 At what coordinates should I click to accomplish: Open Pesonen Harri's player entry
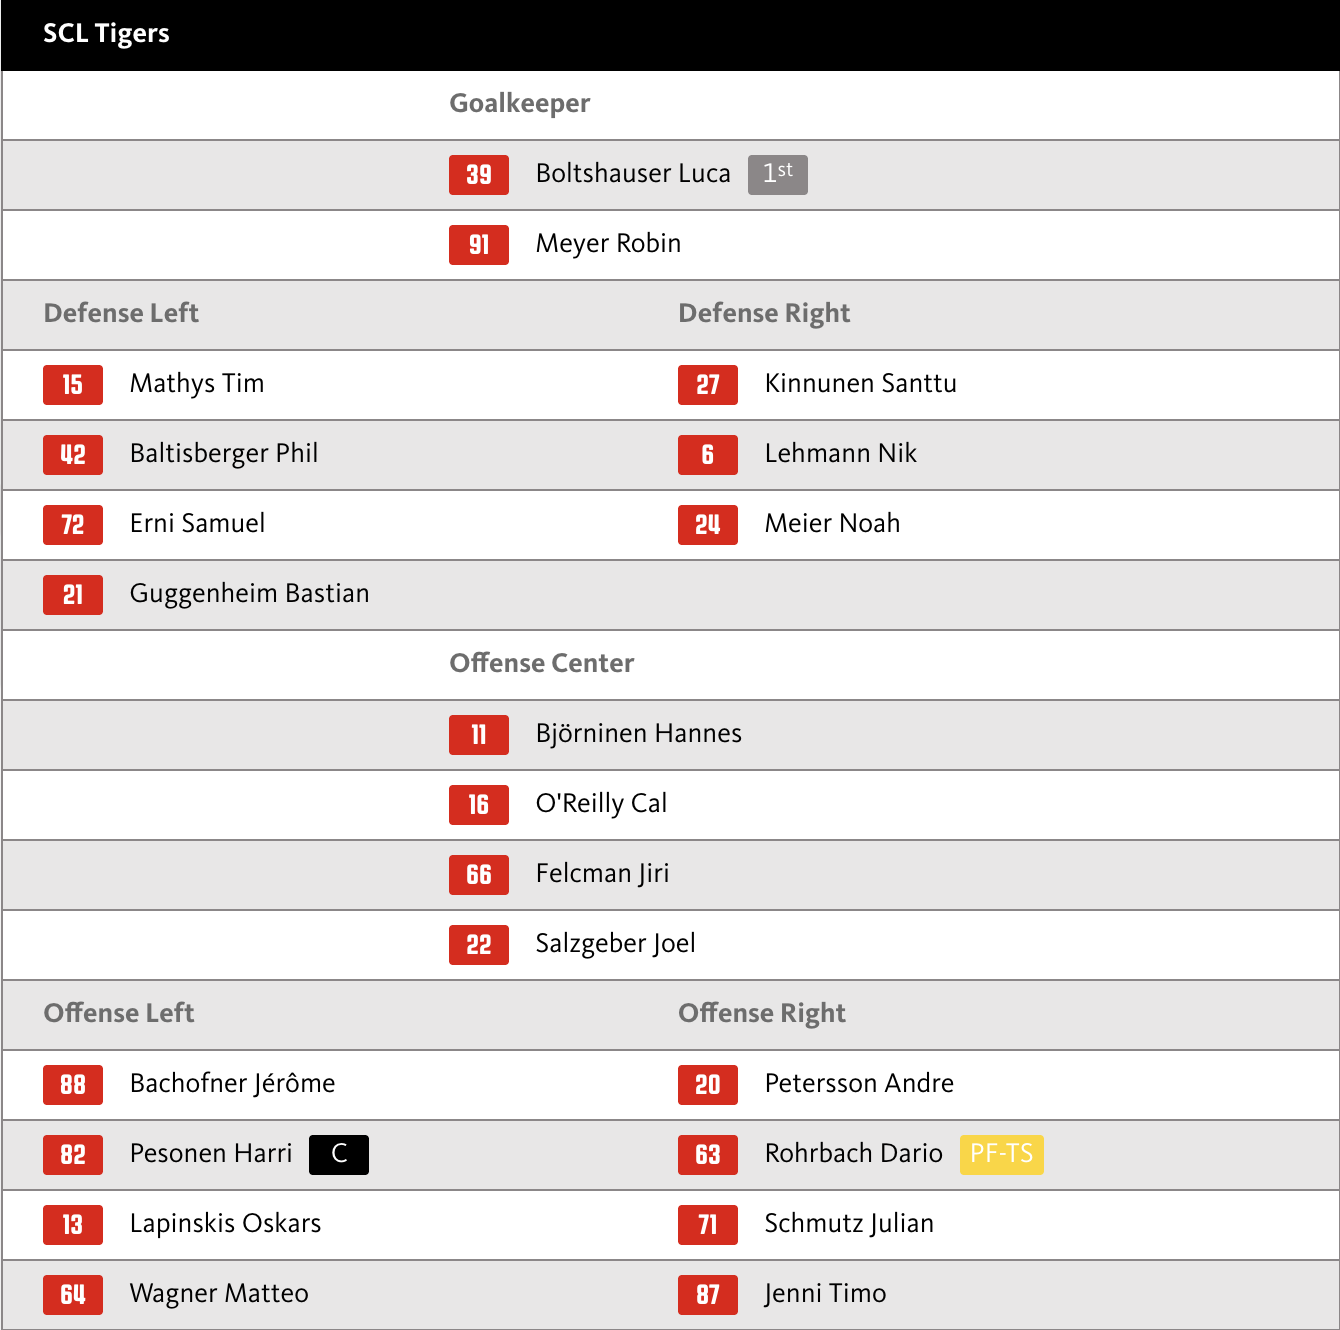pos(211,1154)
